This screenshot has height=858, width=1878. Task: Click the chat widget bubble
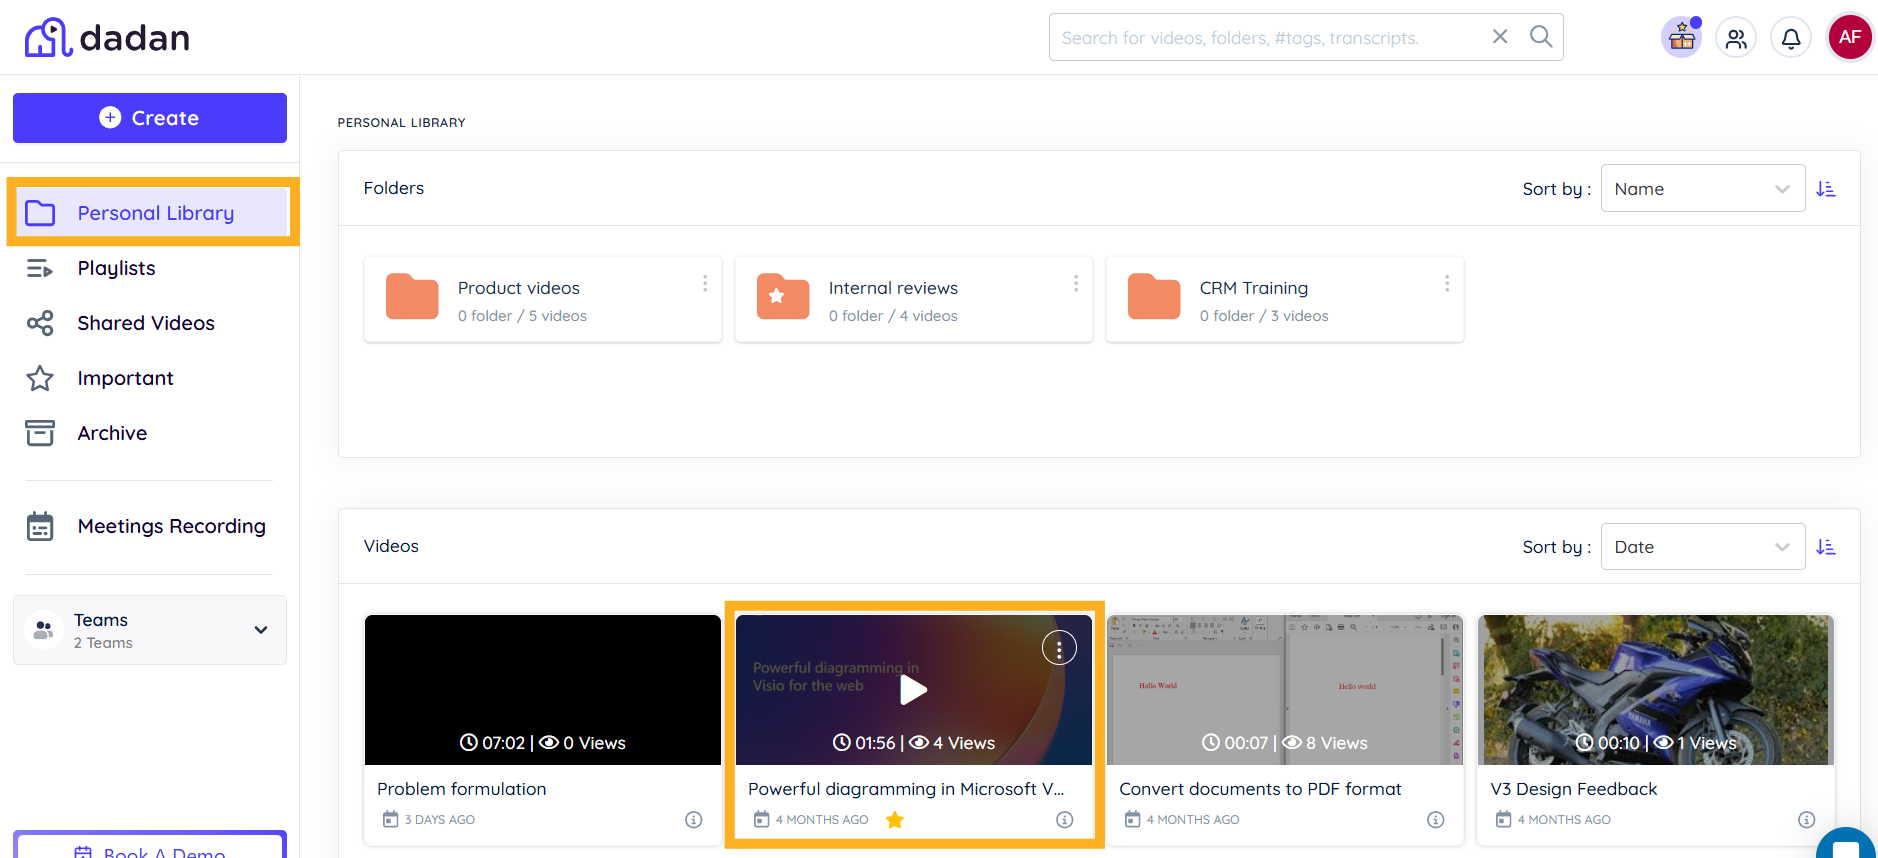(1846, 843)
